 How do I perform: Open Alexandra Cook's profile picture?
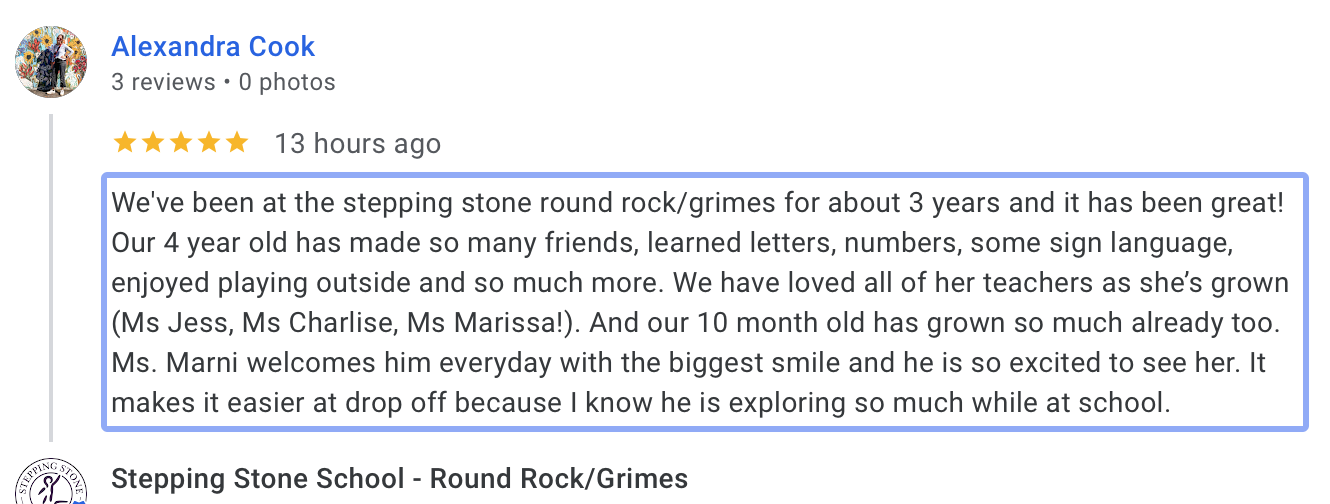(x=50, y=62)
